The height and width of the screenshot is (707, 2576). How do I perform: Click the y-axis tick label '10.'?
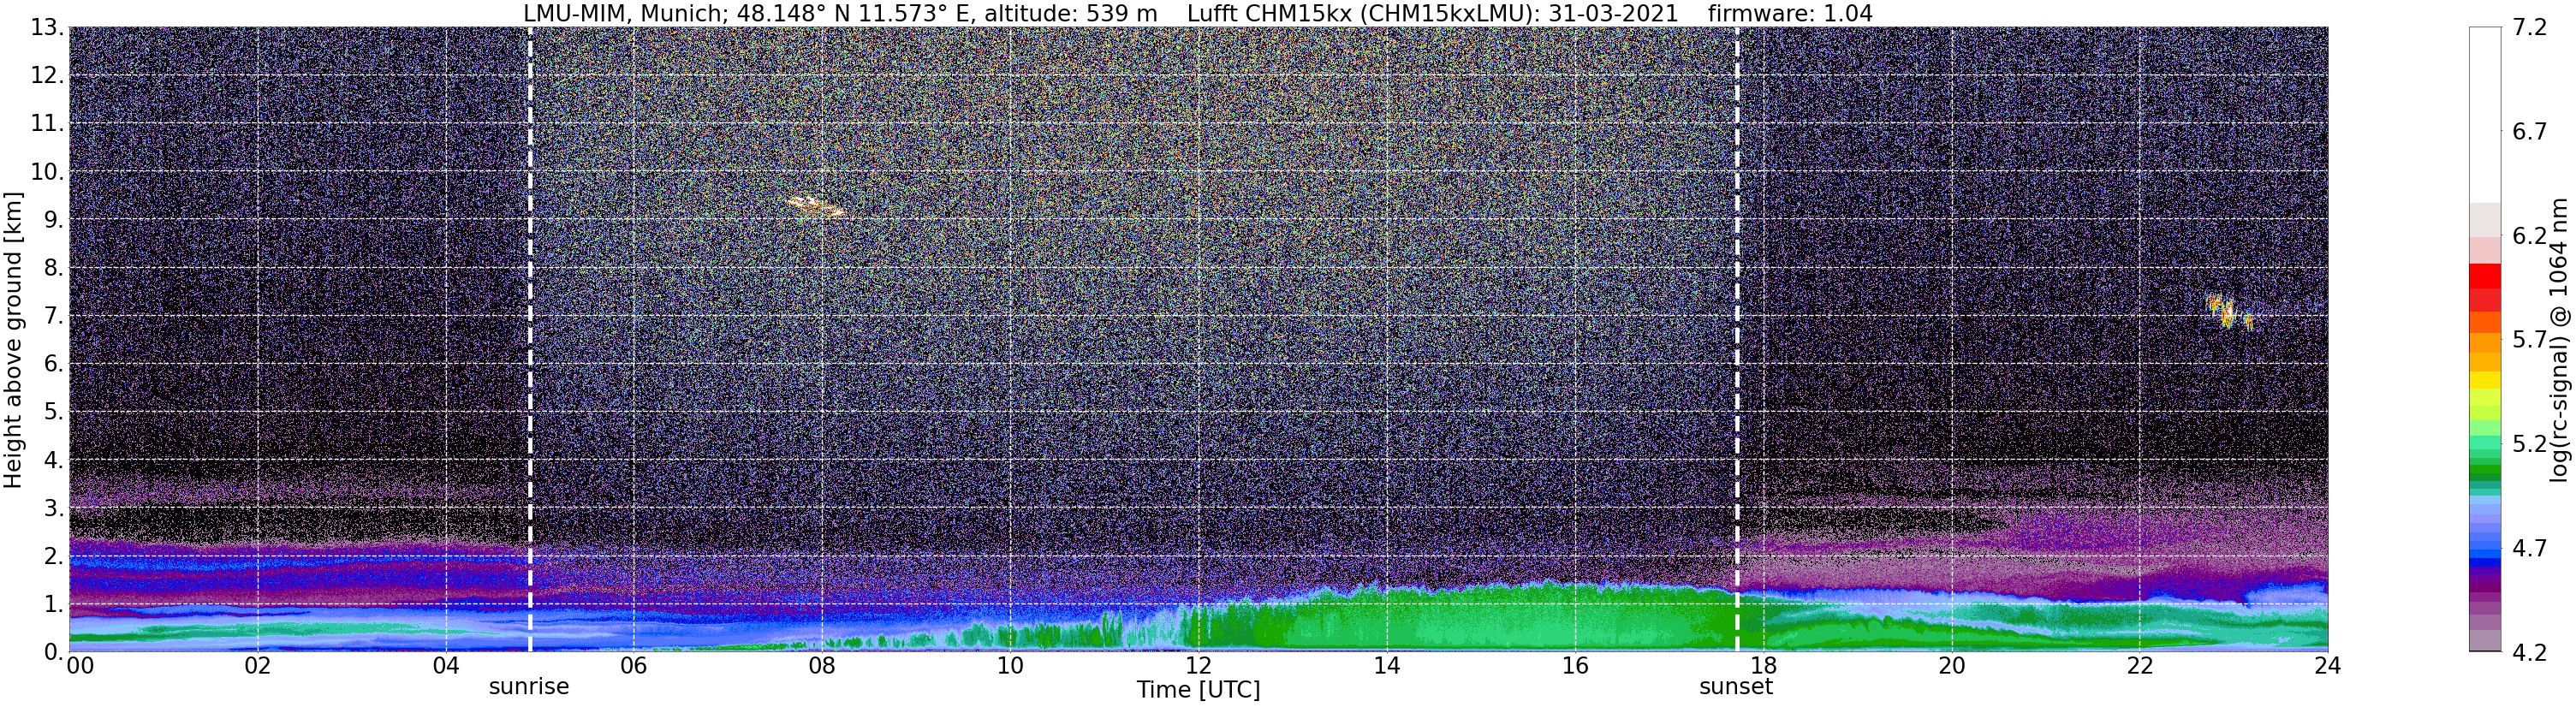tap(47, 172)
